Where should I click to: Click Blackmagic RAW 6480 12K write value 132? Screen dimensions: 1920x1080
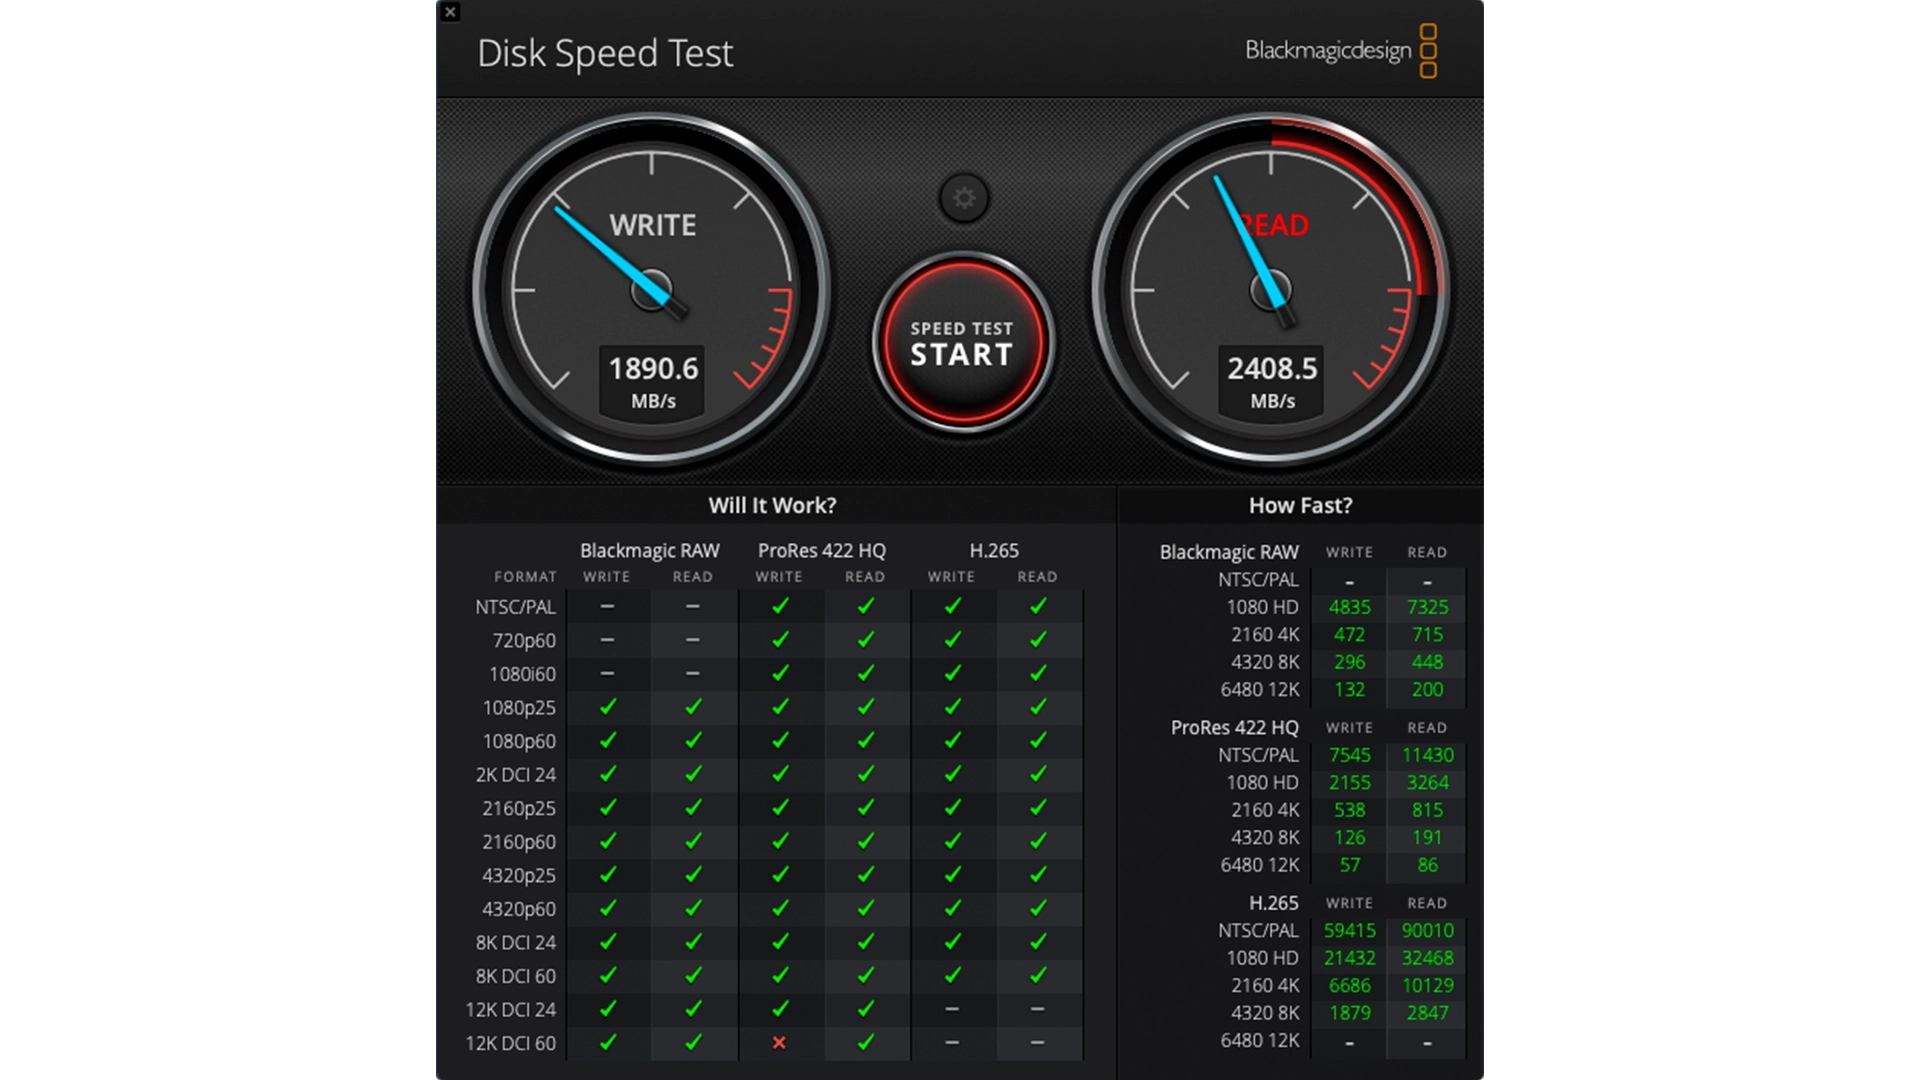click(1349, 689)
